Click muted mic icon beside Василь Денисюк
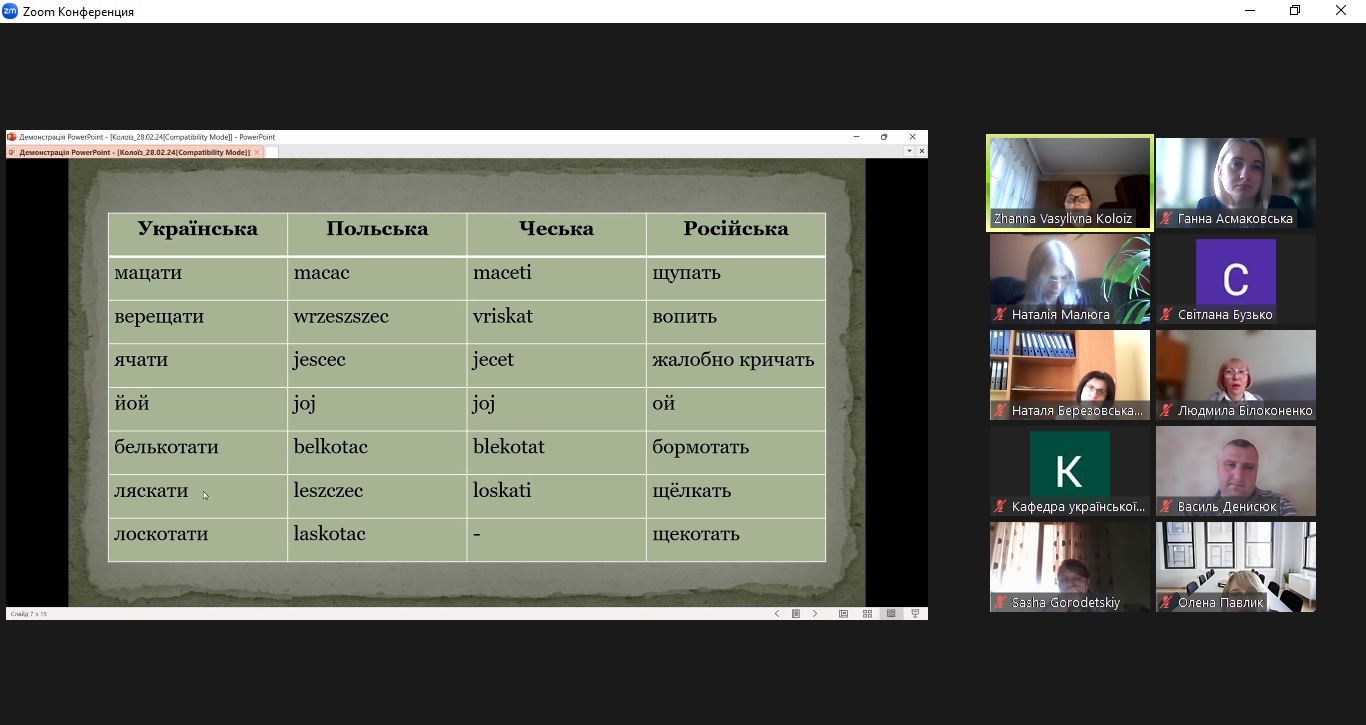 click(1166, 507)
